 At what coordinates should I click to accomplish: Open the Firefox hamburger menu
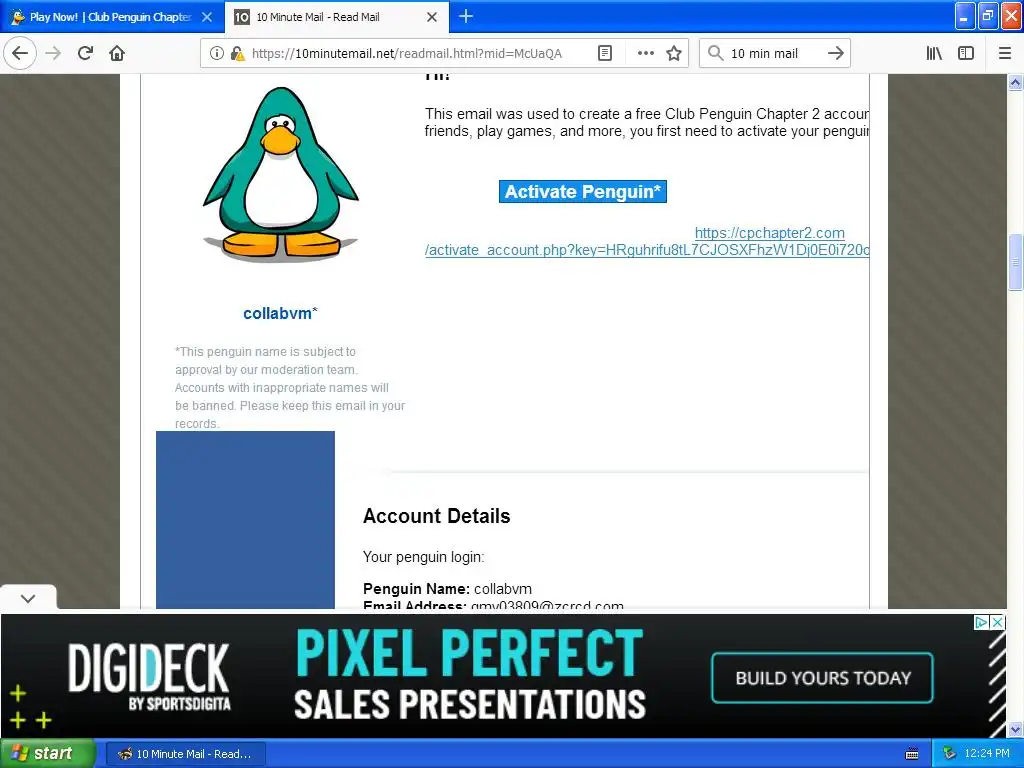pos(1004,54)
